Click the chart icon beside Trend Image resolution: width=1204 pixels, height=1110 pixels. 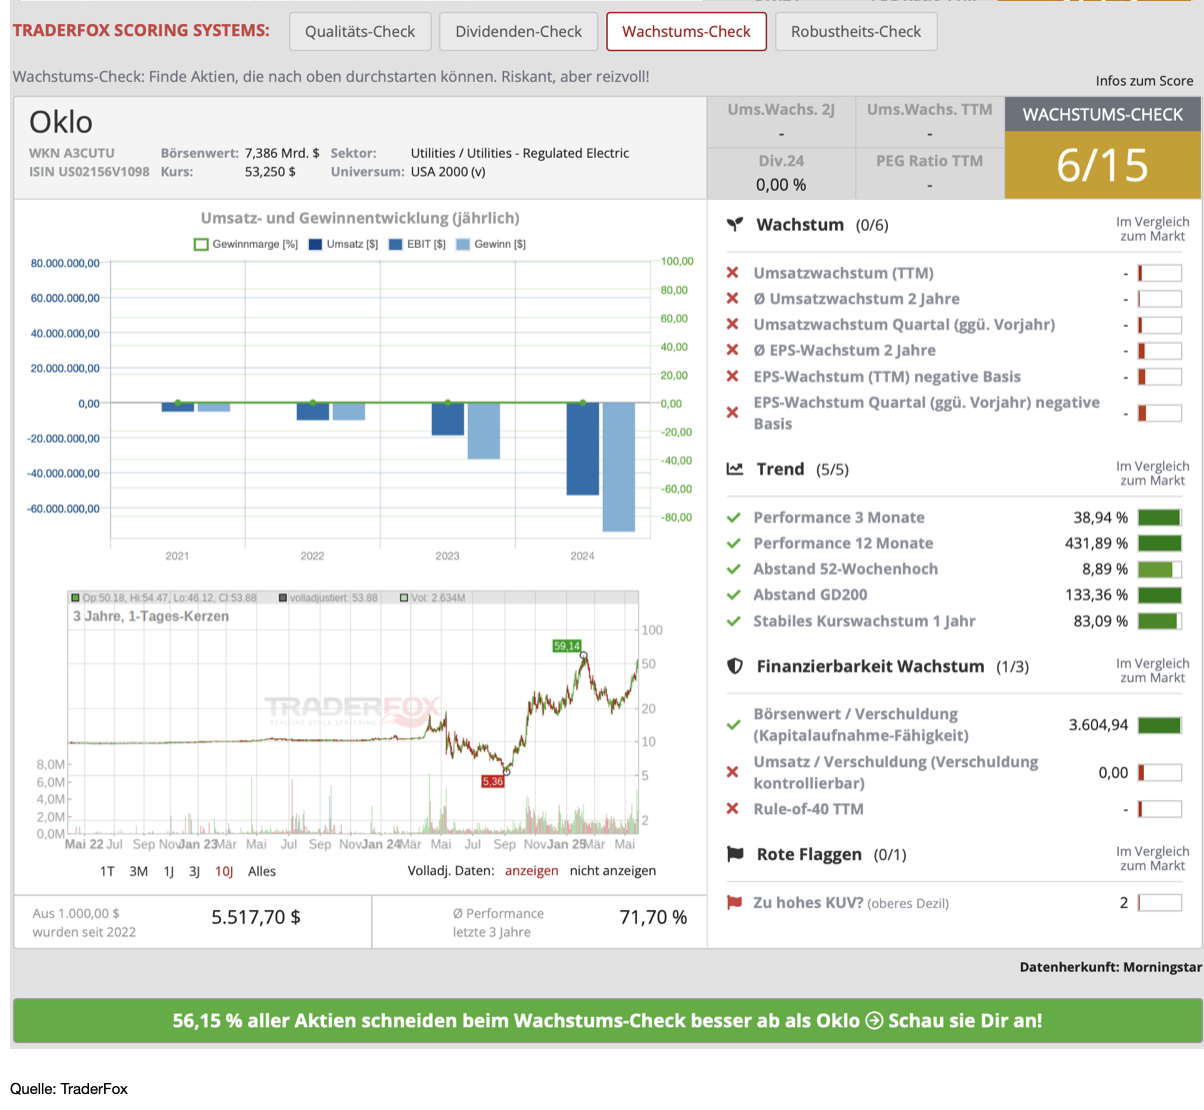[x=735, y=469]
